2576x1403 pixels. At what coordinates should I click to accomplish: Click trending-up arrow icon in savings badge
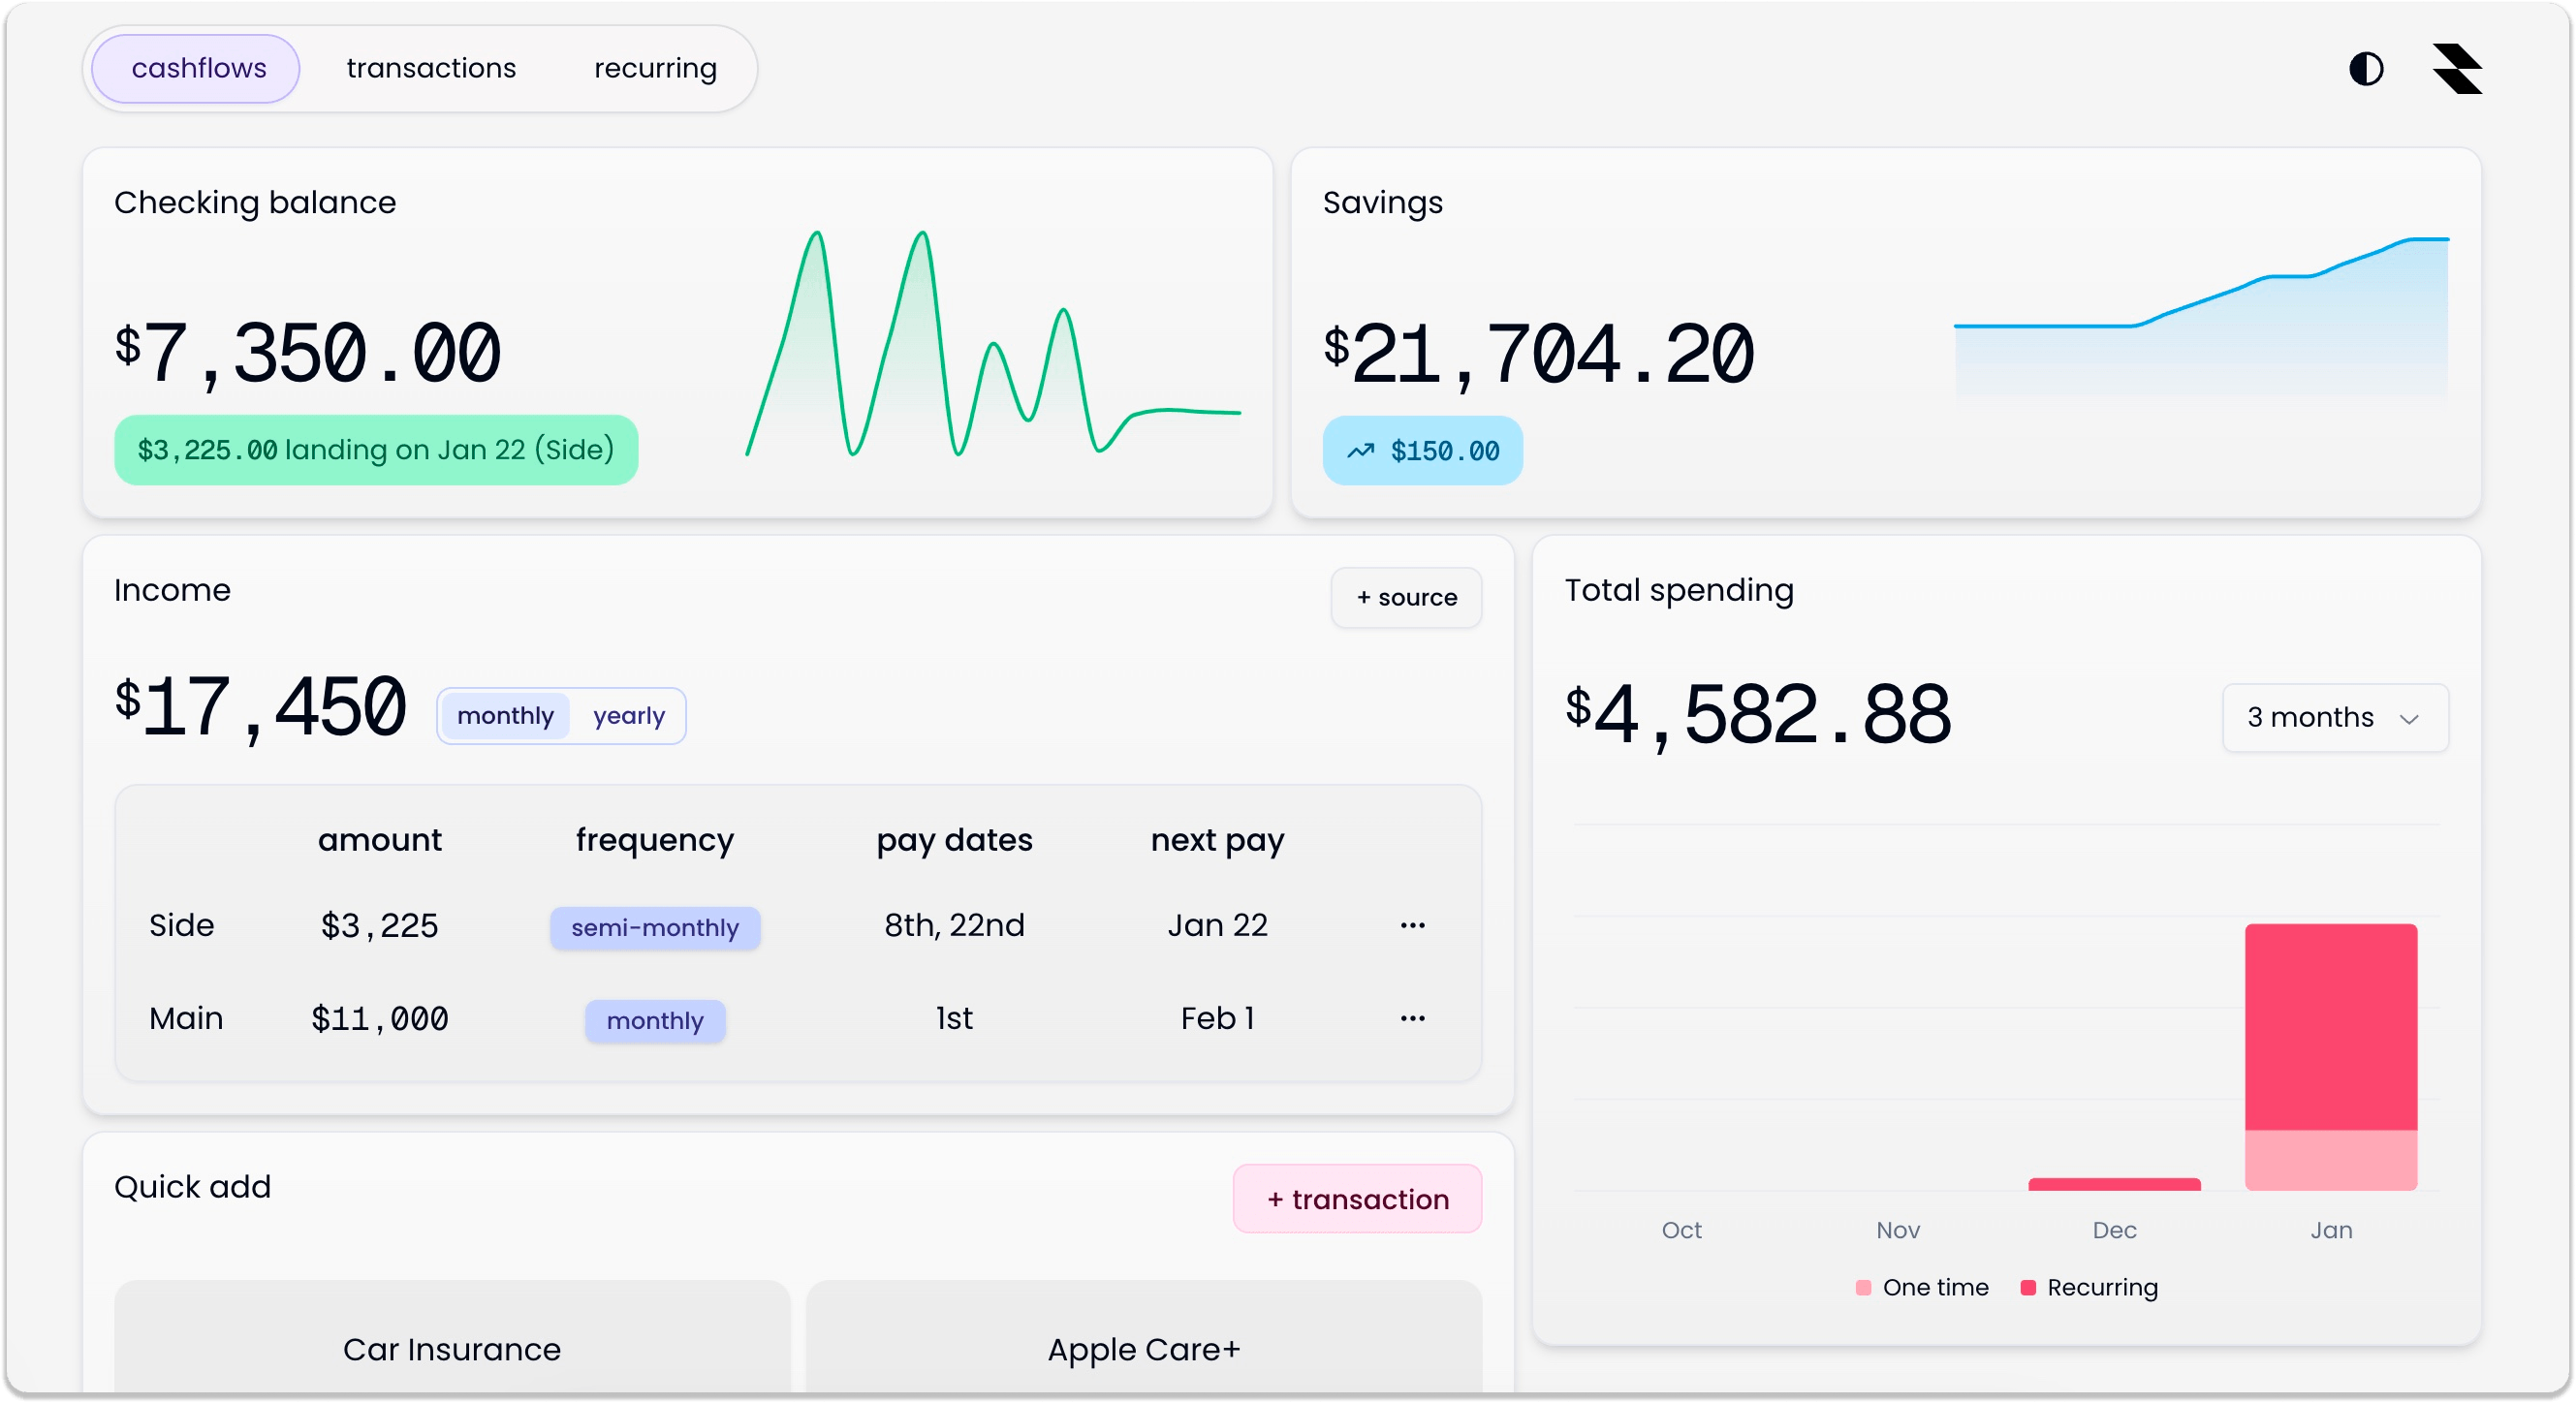pos(1360,451)
